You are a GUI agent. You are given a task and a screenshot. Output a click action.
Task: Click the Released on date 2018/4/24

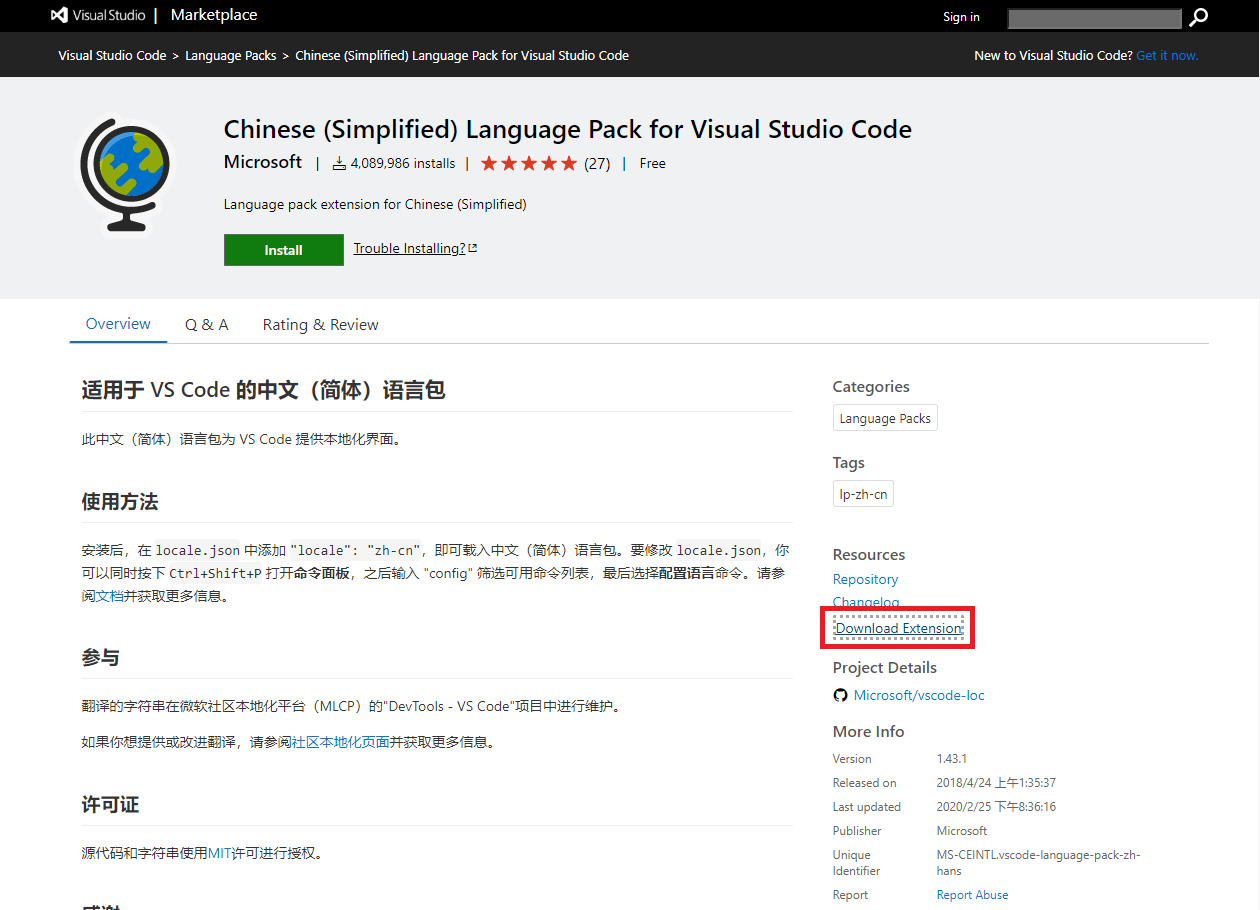(996, 783)
